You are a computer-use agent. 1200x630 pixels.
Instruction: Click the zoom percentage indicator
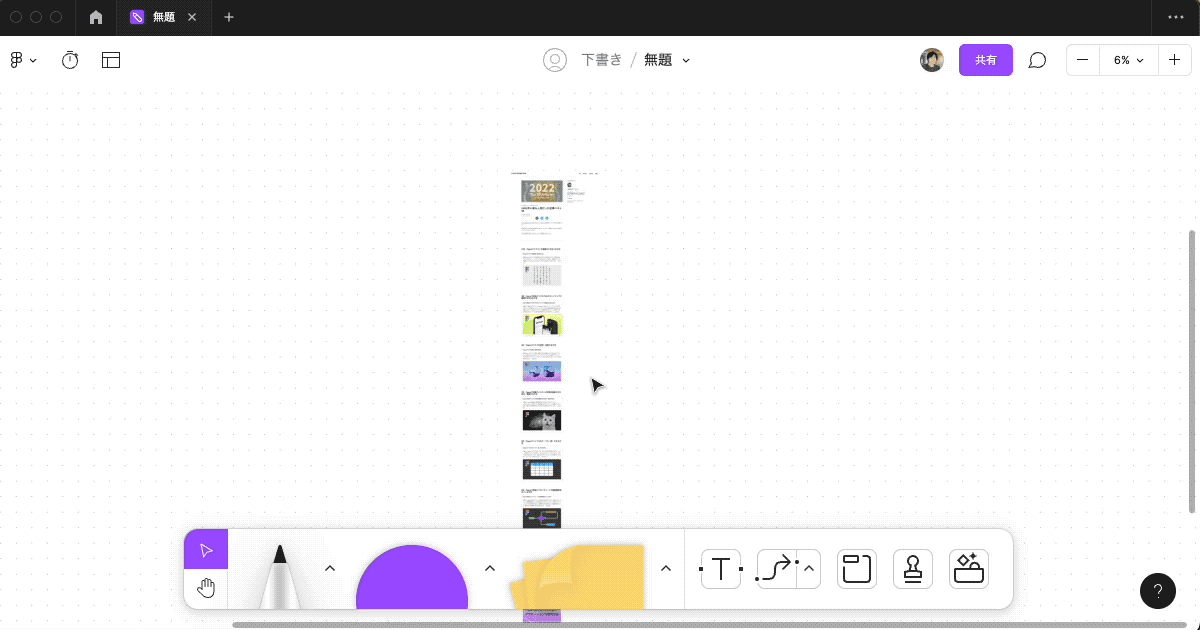click(1128, 60)
